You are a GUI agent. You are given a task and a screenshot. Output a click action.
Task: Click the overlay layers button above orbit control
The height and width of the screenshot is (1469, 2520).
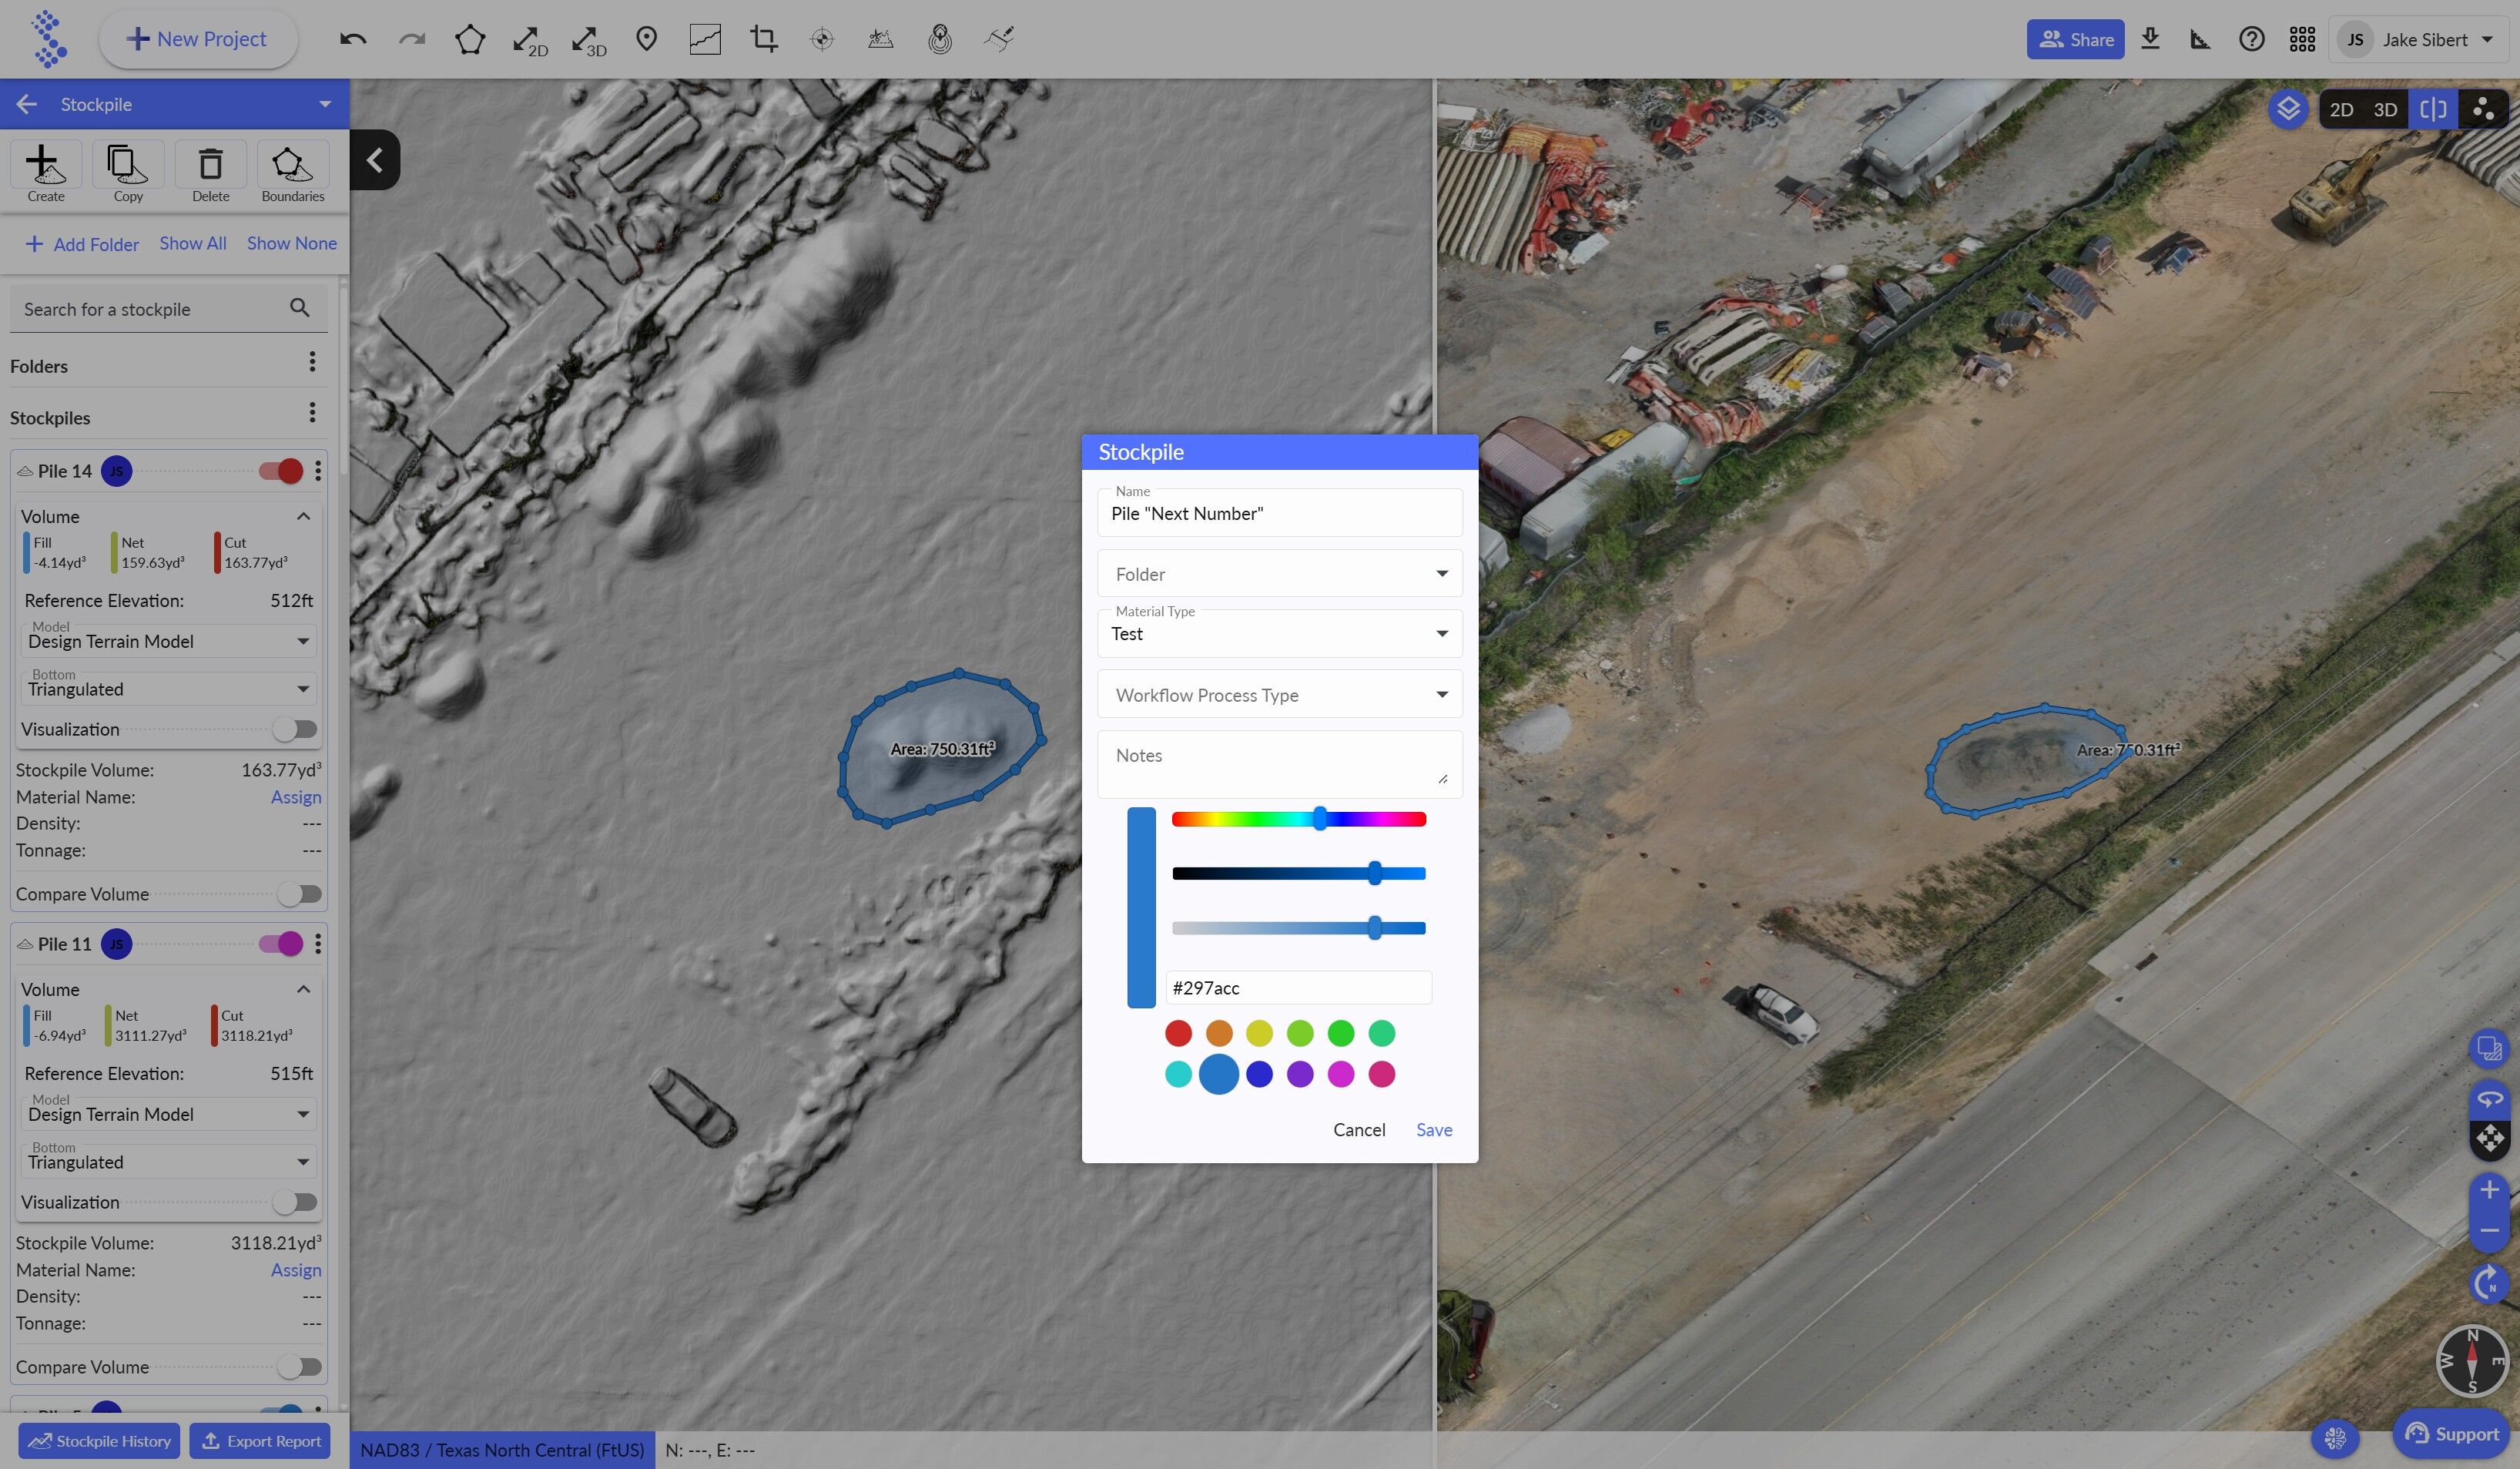point(2489,1049)
